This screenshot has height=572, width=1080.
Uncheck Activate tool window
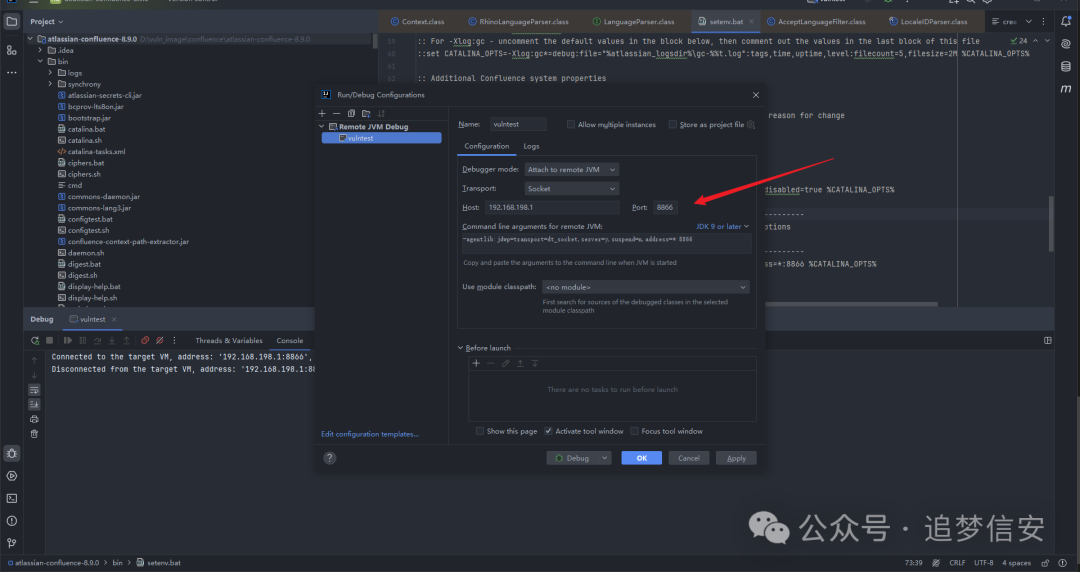point(548,431)
